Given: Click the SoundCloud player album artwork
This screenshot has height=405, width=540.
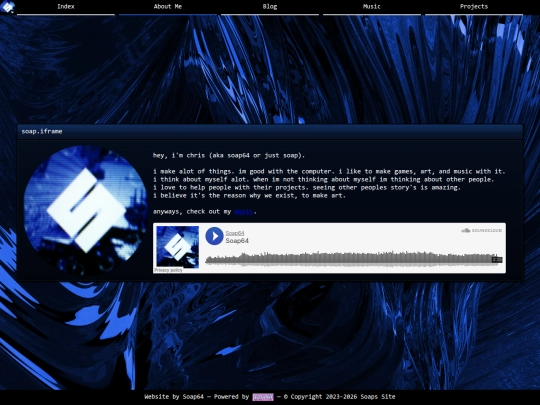Looking at the screenshot, I should (x=177, y=247).
